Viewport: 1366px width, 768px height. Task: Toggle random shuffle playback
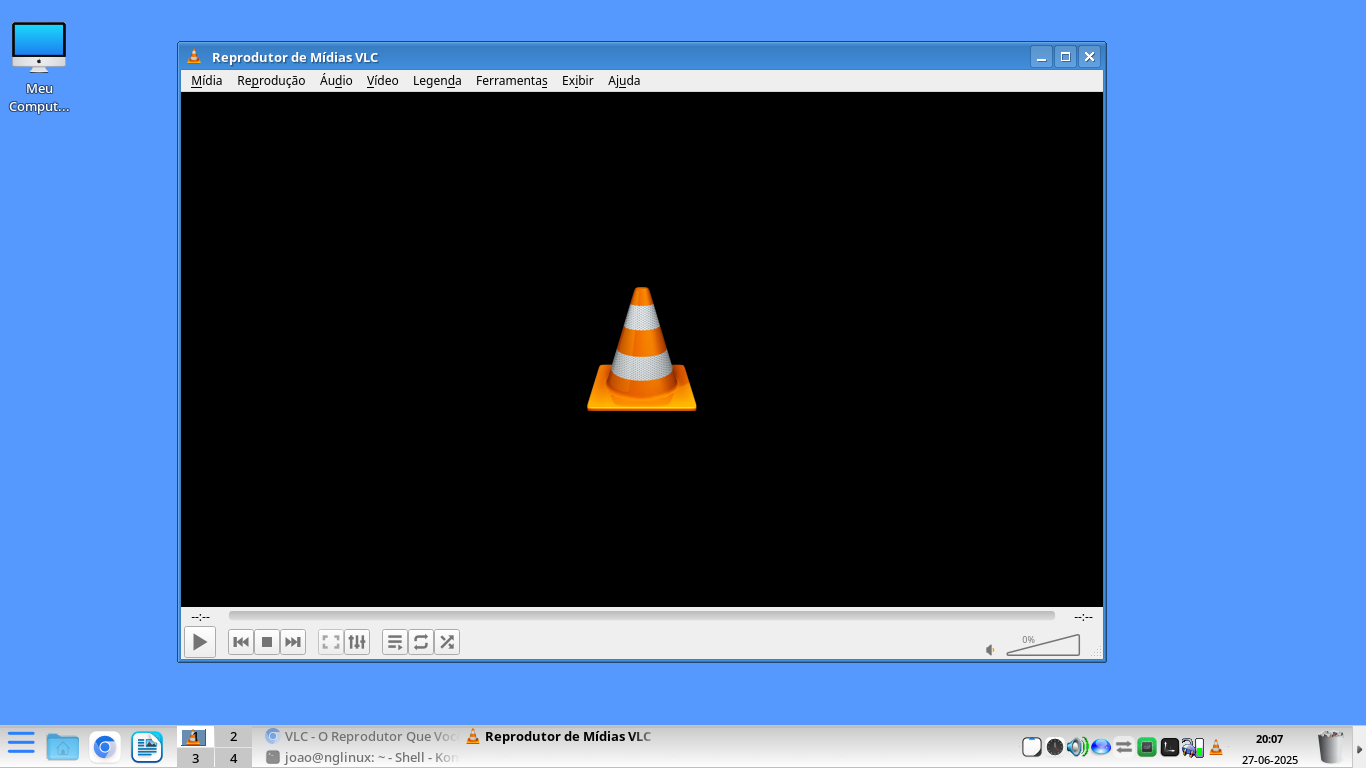point(447,642)
